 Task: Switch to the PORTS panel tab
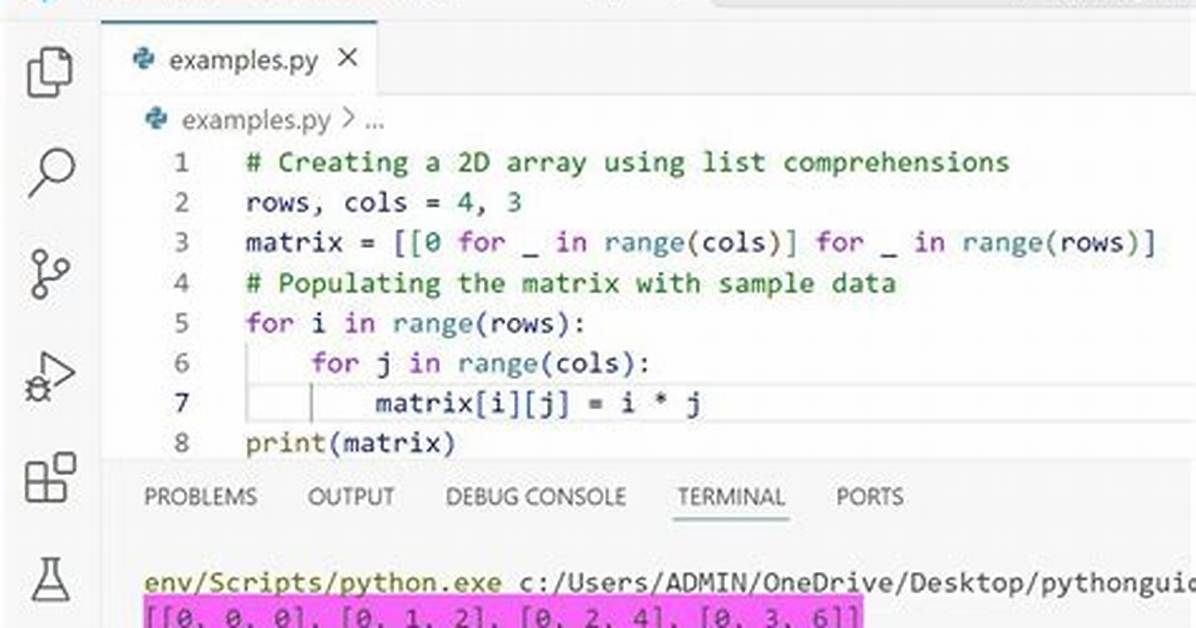(x=870, y=497)
